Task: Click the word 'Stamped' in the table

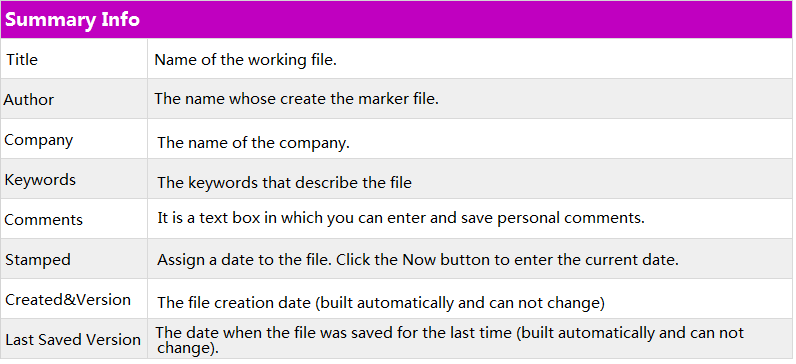Action: point(38,260)
